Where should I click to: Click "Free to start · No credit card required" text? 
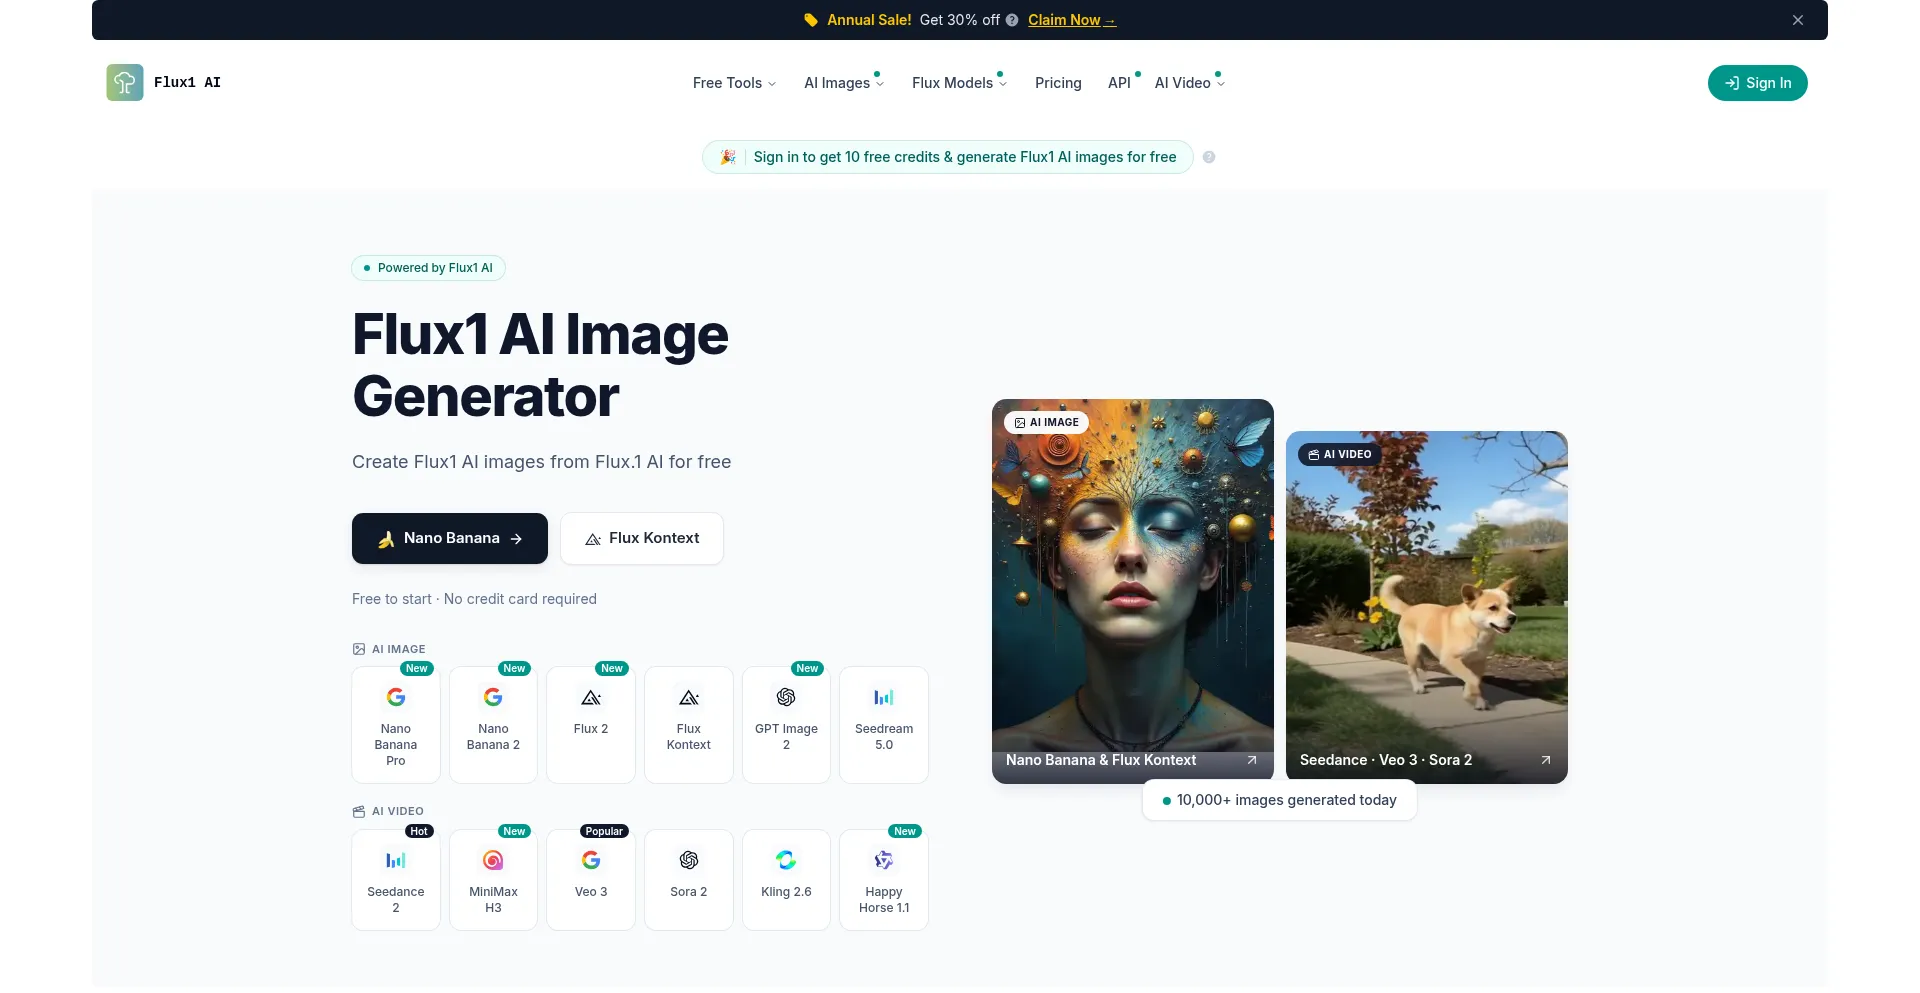point(474,599)
